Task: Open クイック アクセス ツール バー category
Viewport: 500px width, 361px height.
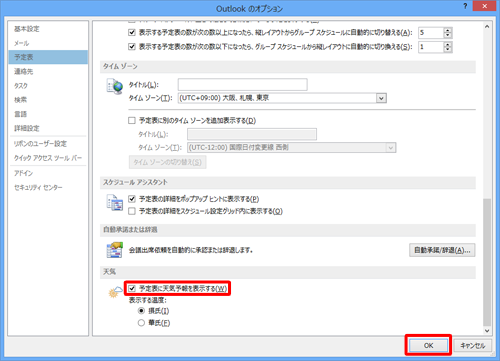Action: [x=48, y=158]
